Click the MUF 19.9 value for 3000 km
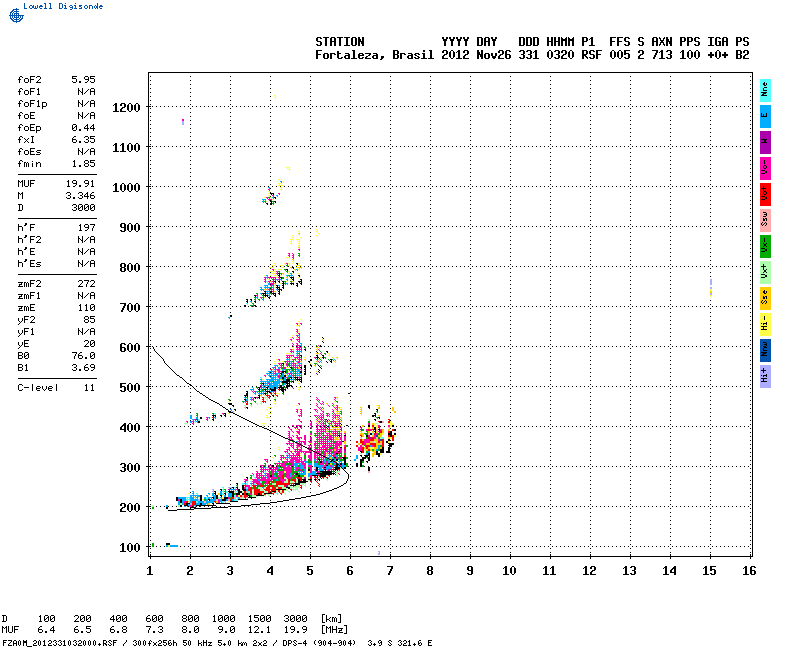The height and width of the screenshot is (650, 800). [x=295, y=630]
